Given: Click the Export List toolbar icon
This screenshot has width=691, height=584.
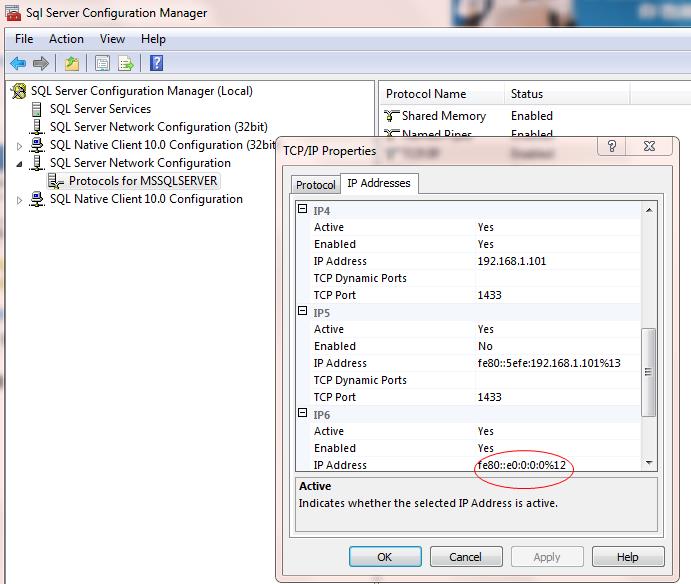Looking at the screenshot, I should [126, 63].
